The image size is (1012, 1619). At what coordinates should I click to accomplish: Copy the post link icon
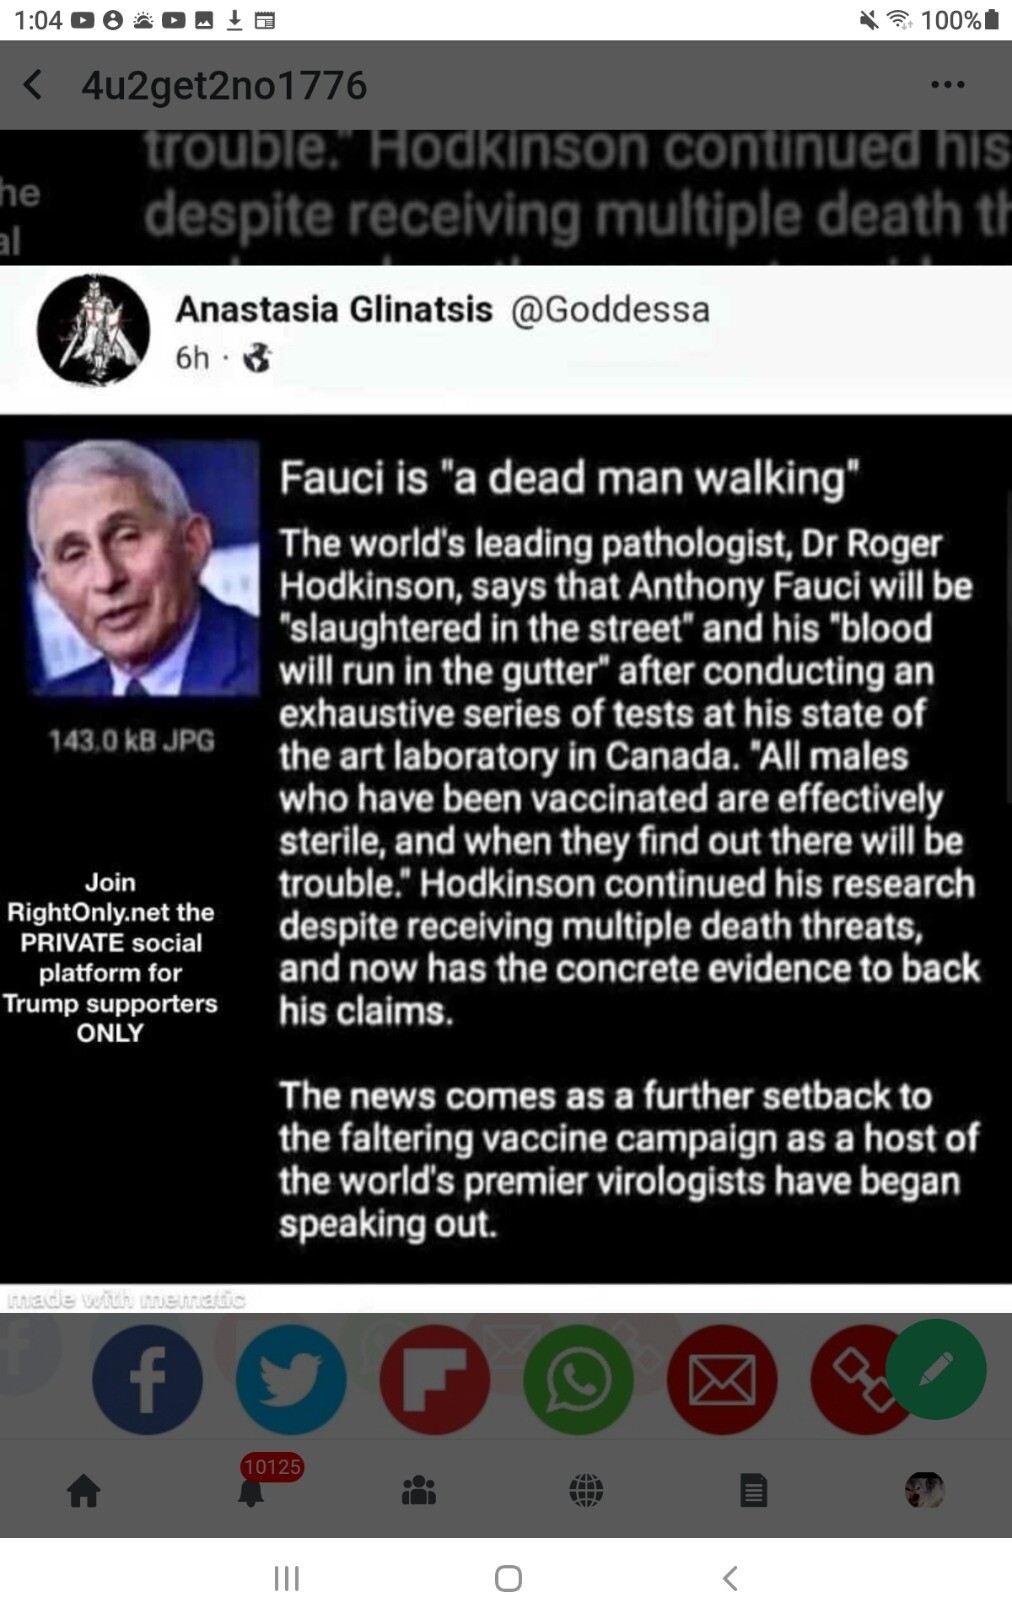856,1379
